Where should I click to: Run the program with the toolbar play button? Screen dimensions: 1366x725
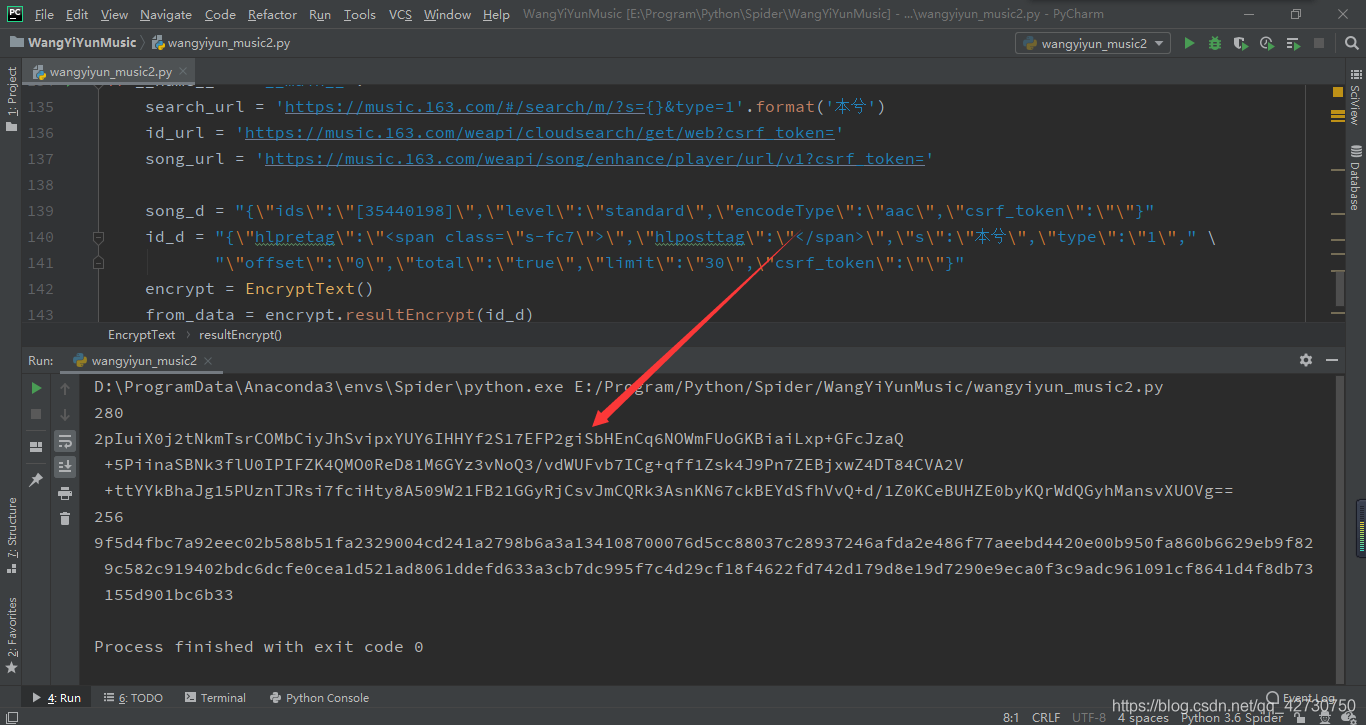pyautogui.click(x=1189, y=43)
